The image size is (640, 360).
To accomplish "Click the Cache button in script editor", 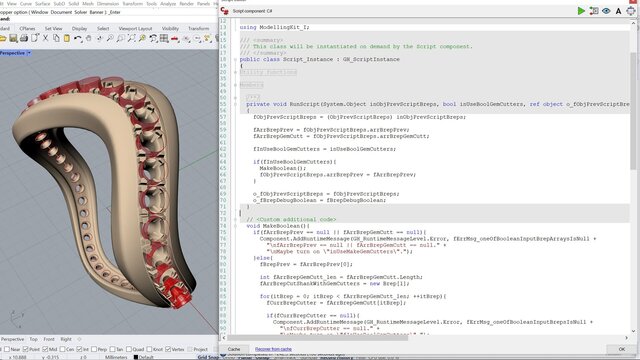I will (234, 349).
